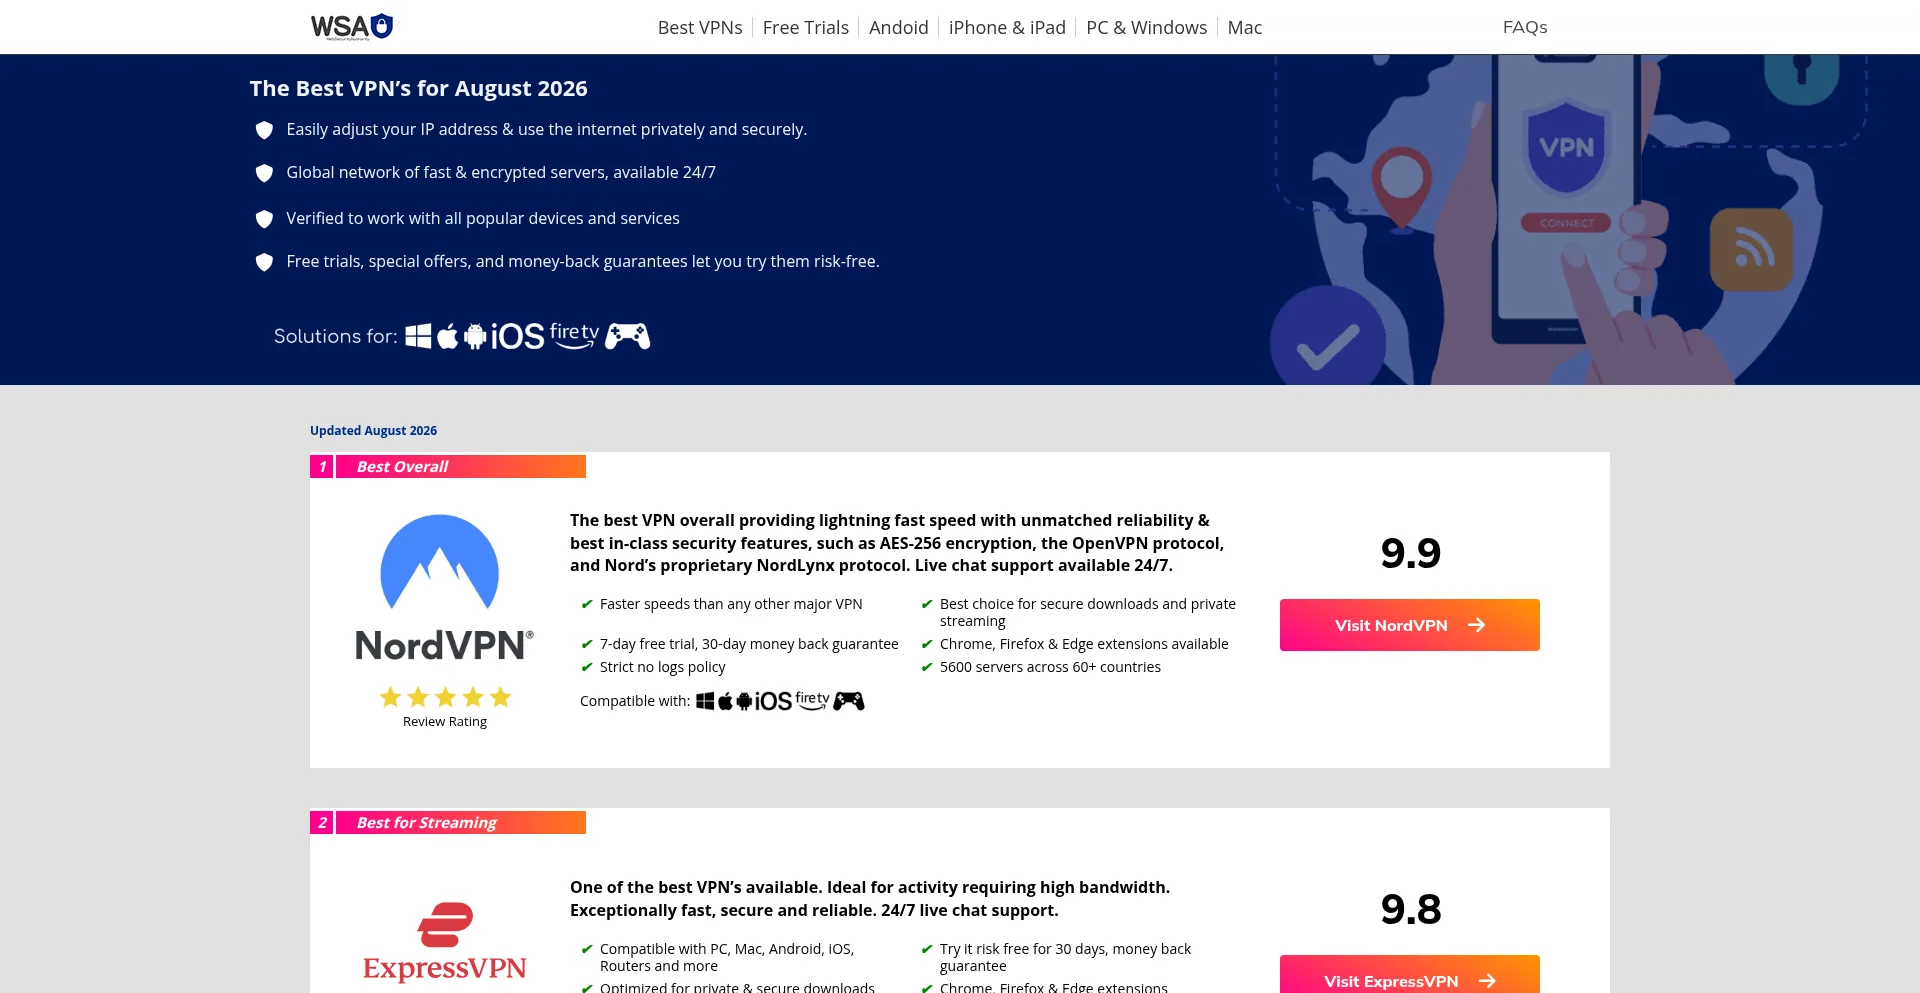The width and height of the screenshot is (1920, 993).
Task: Click the "Best for Streaming" ribbon label
Action: pyautogui.click(x=426, y=823)
